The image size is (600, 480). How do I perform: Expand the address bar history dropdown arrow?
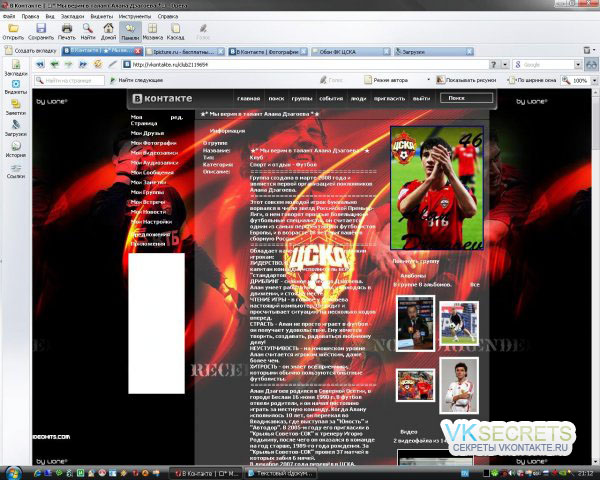505,65
